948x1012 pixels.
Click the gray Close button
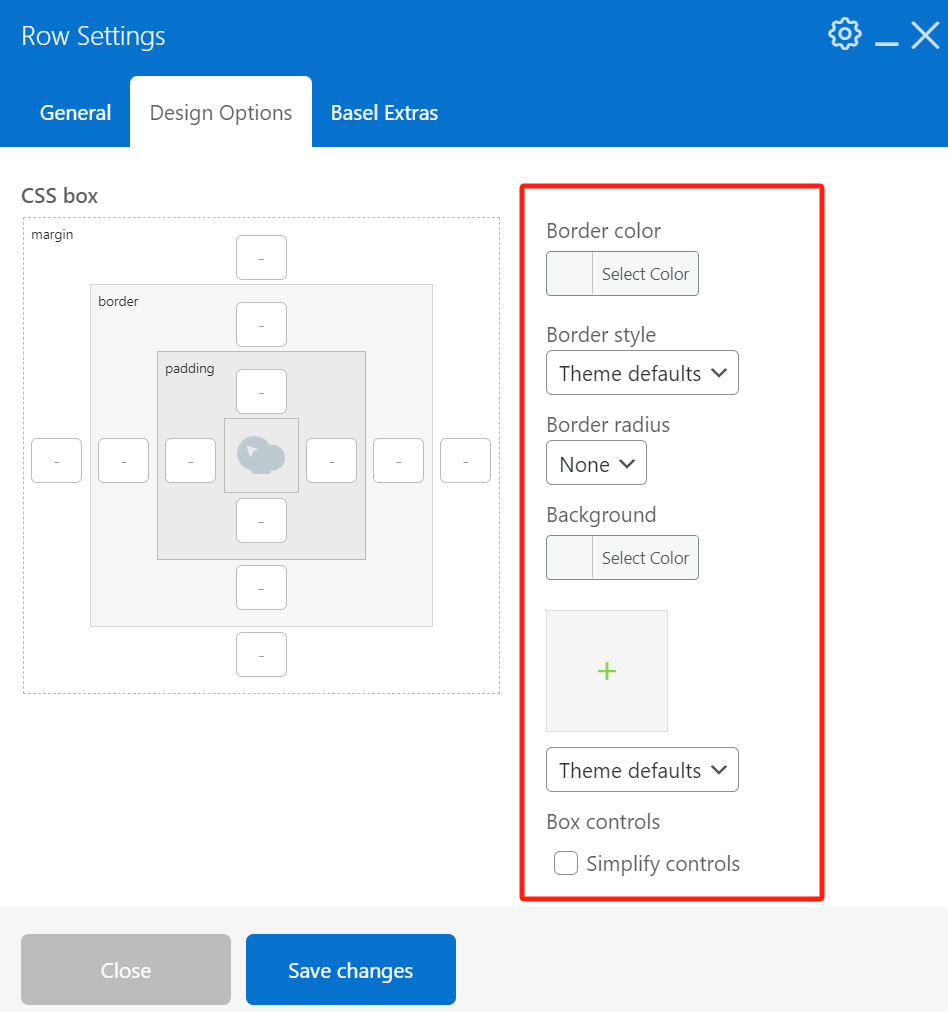126,970
